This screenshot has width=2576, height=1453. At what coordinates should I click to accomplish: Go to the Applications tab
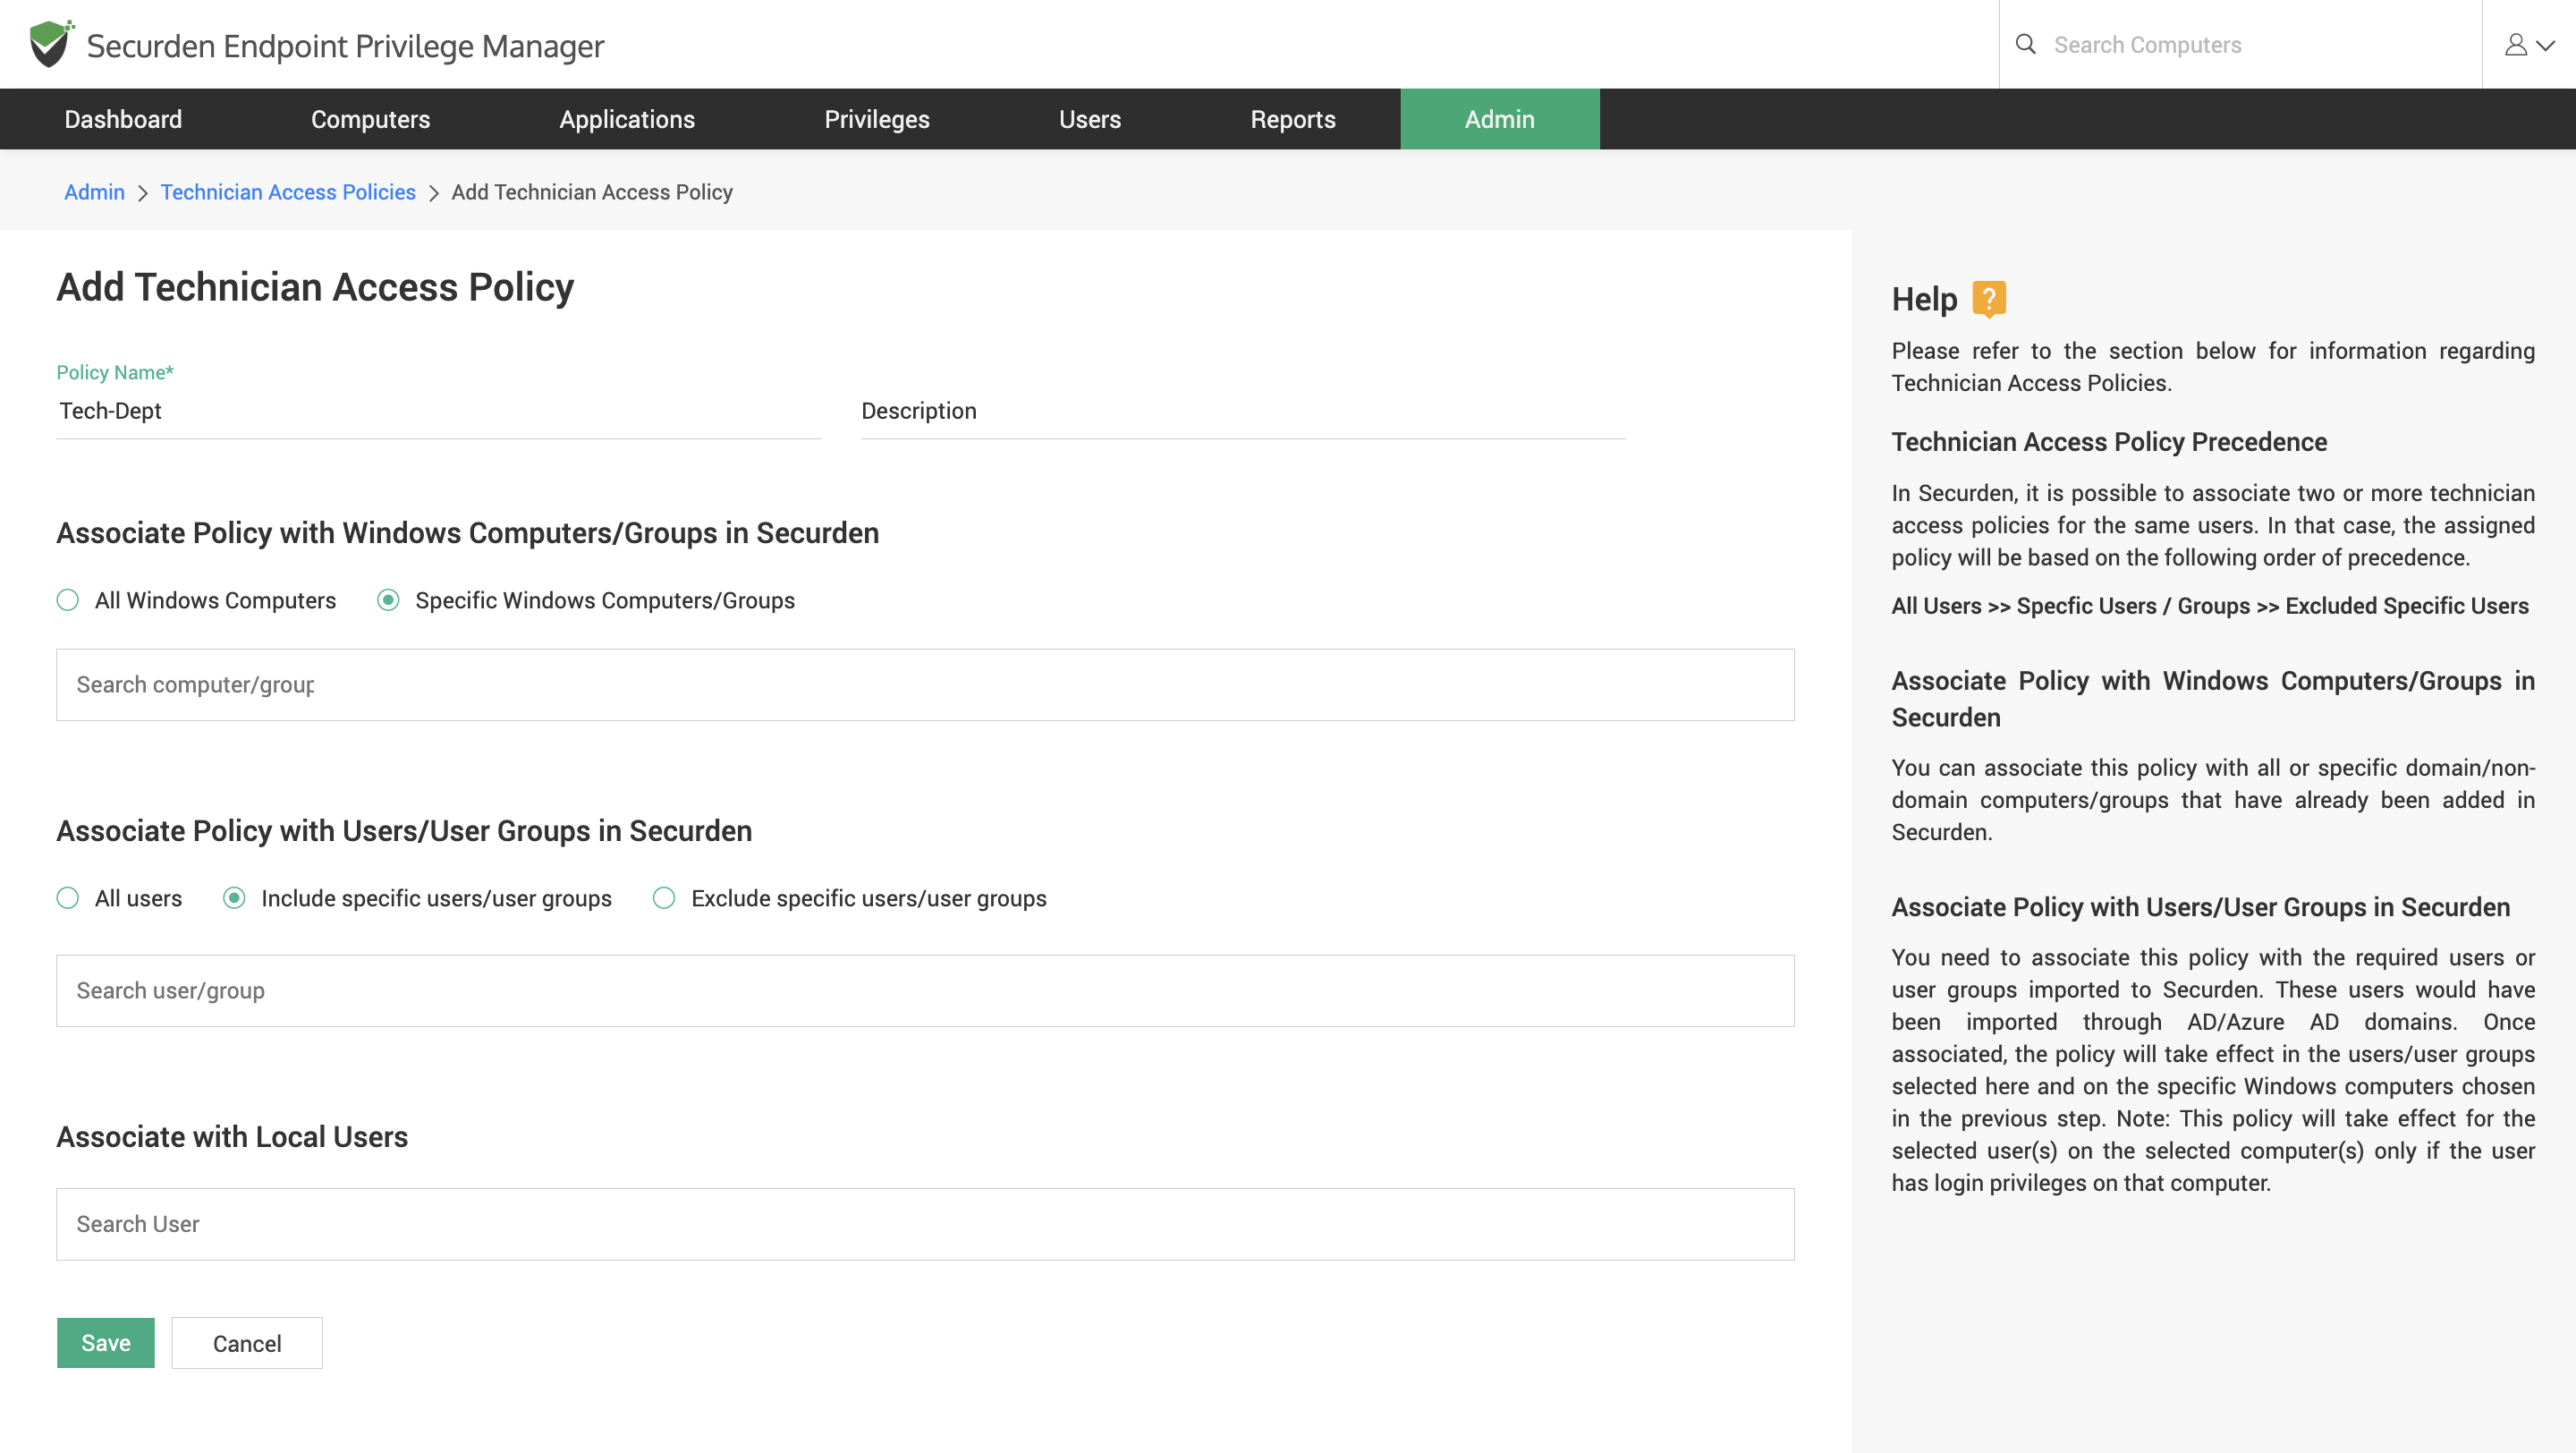coord(627,119)
